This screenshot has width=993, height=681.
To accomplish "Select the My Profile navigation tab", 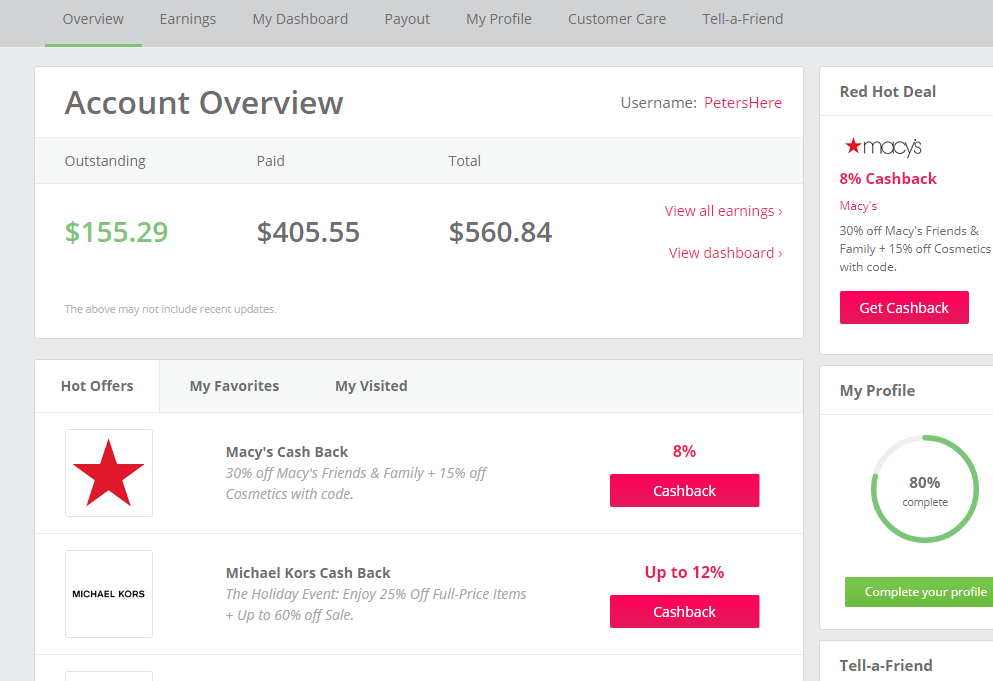I will [x=499, y=19].
